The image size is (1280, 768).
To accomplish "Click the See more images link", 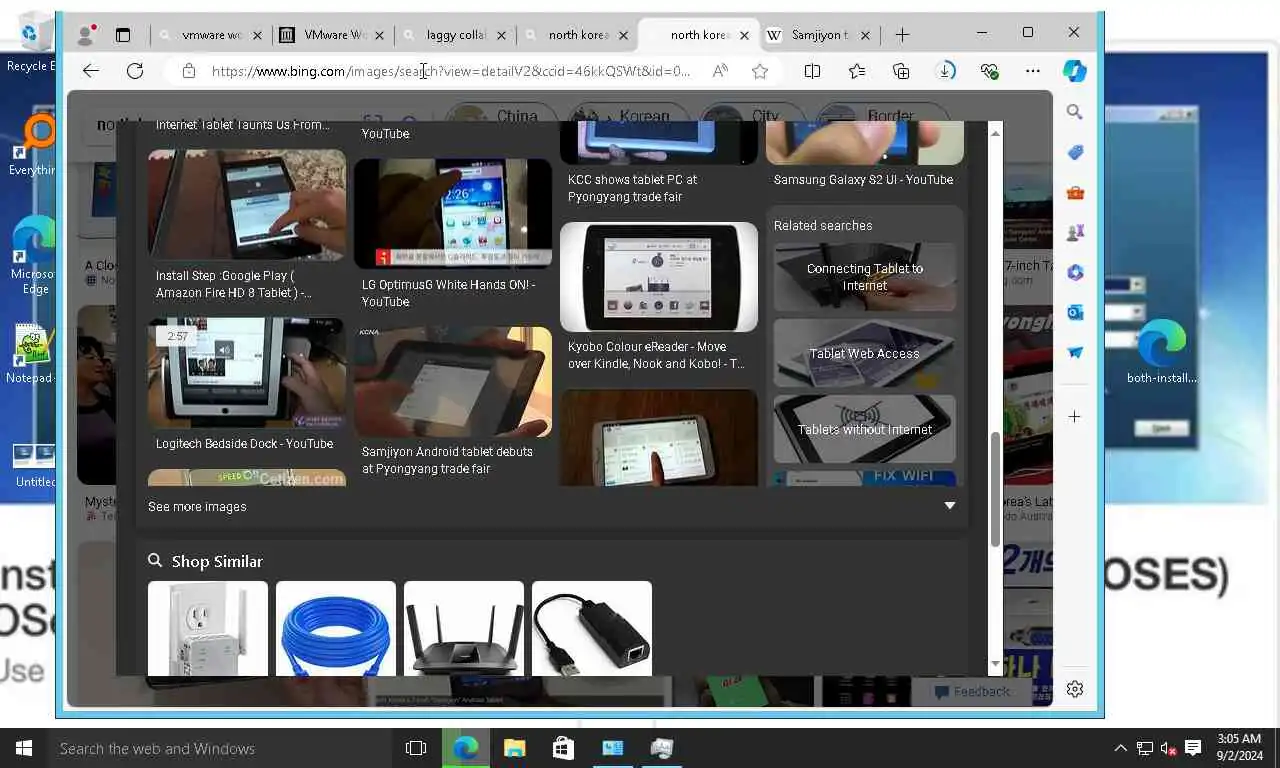I will point(197,507).
